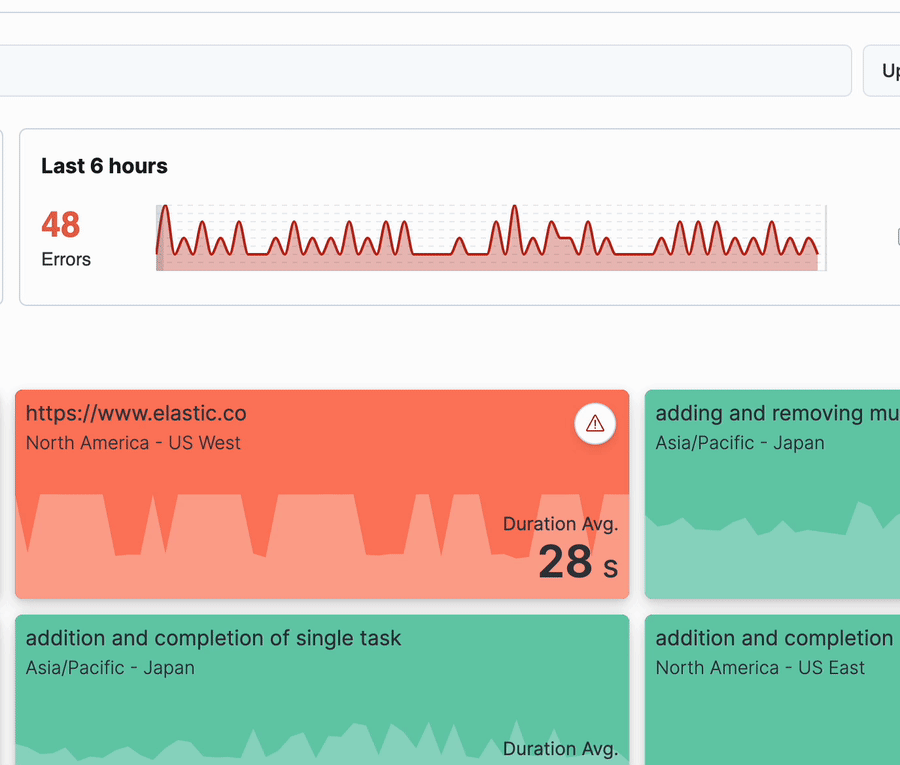Open the US East 'addition and completion' card
This screenshot has height=765, width=900.
772,690
